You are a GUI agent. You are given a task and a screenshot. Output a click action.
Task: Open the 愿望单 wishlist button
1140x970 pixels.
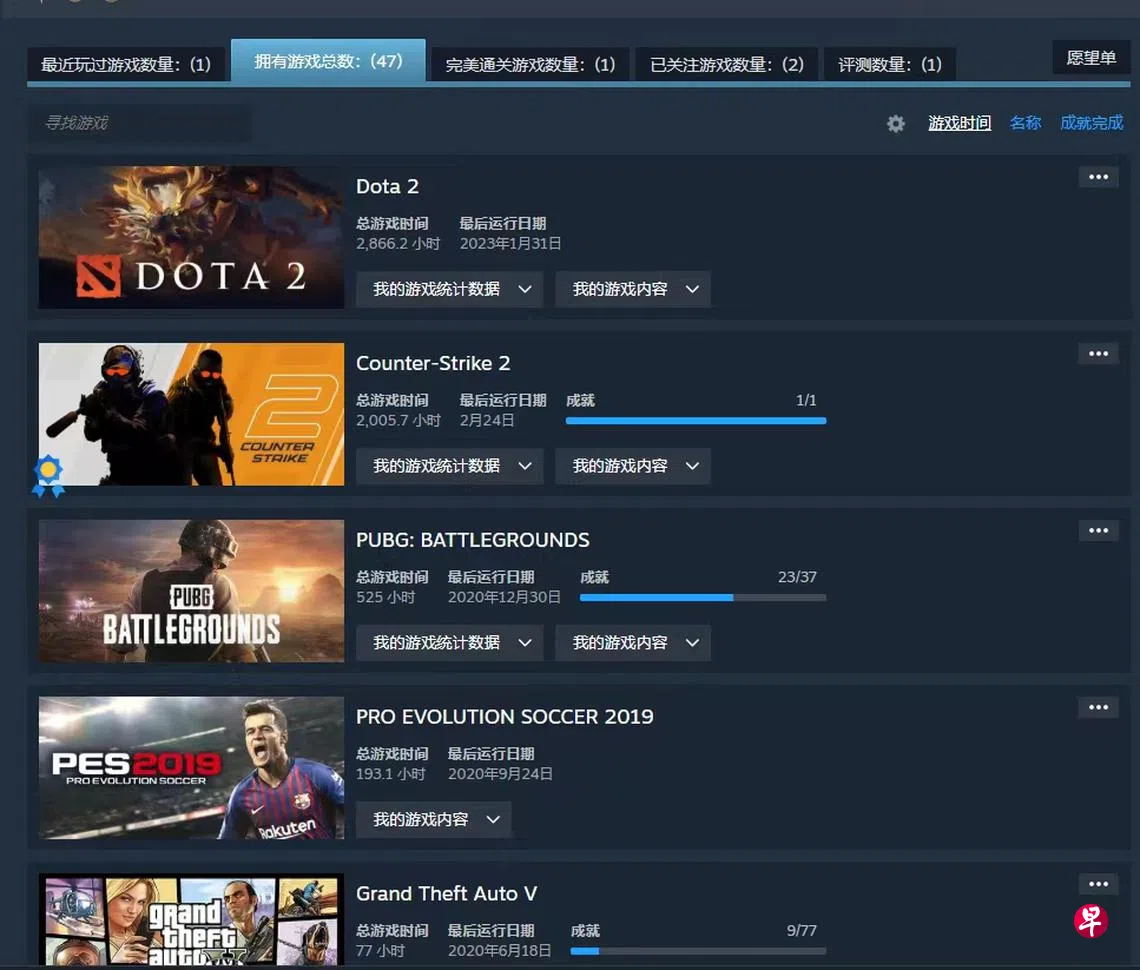1091,58
